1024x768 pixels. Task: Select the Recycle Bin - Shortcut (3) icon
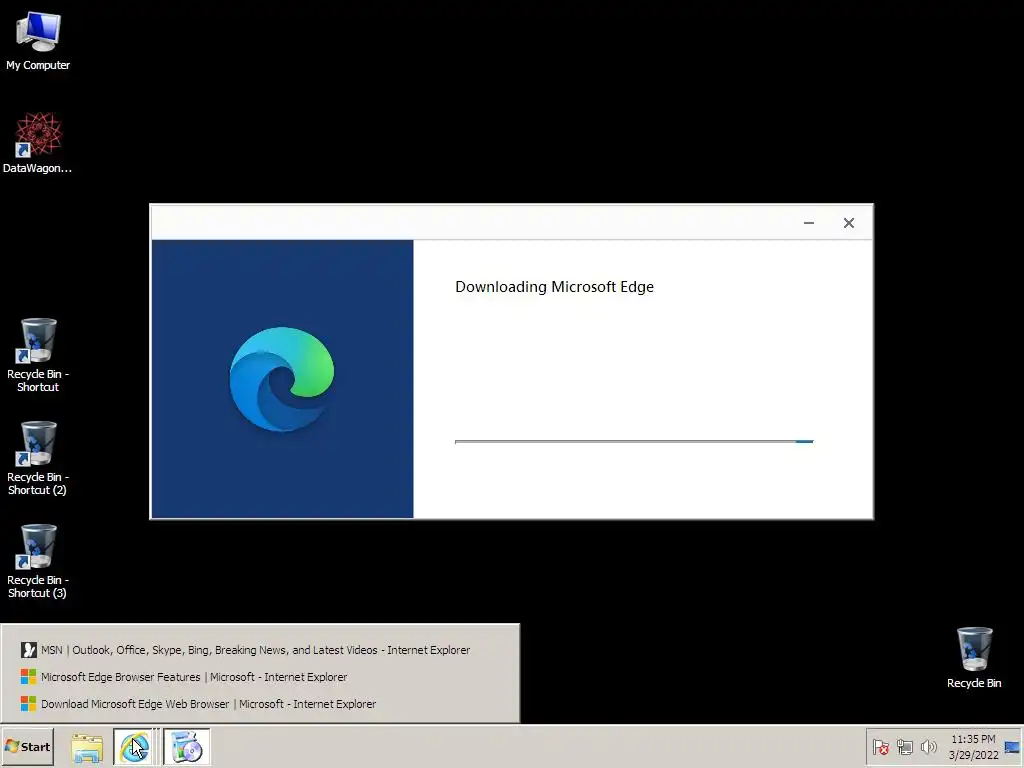37,562
